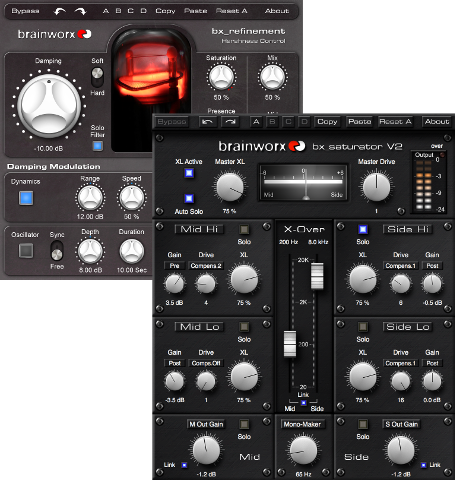Select preset slot A in bx_refinement
Screen dimensions: 455x480
click(x=106, y=11)
